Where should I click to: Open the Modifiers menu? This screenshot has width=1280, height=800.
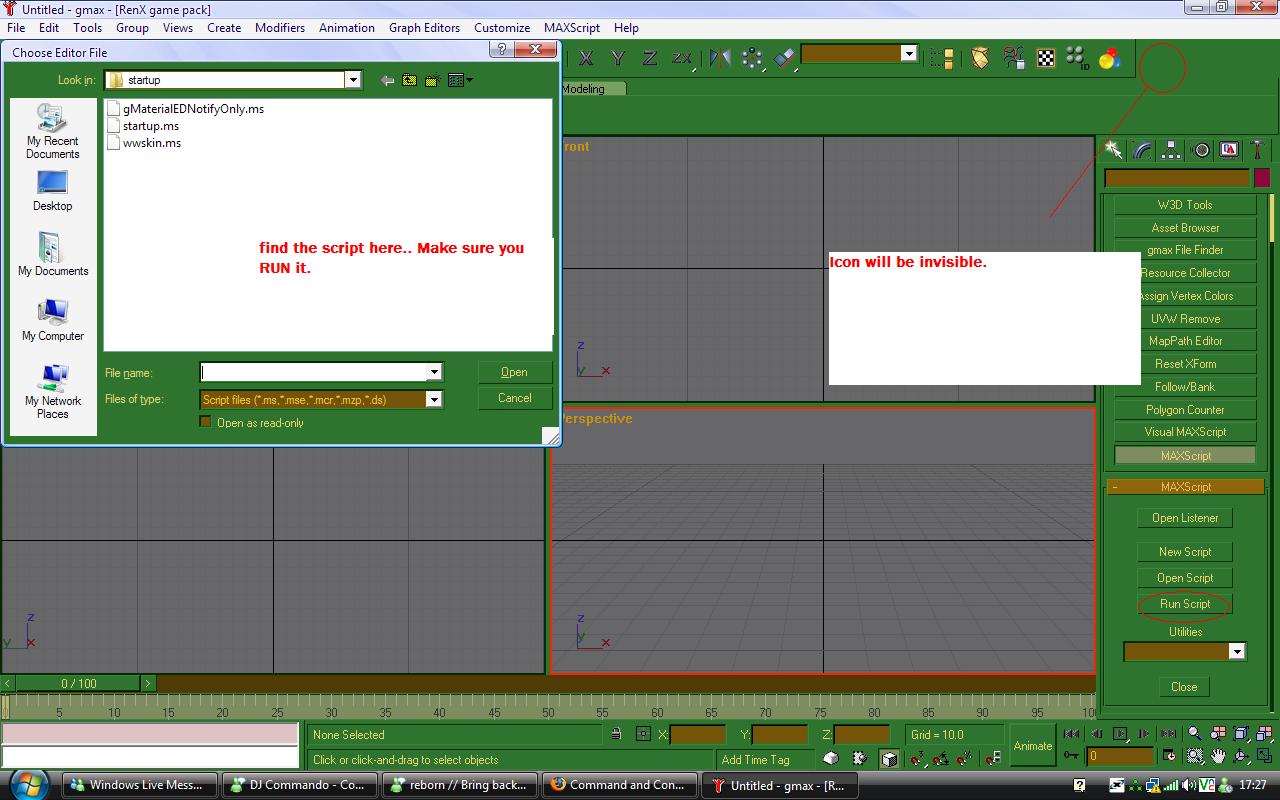[280, 28]
